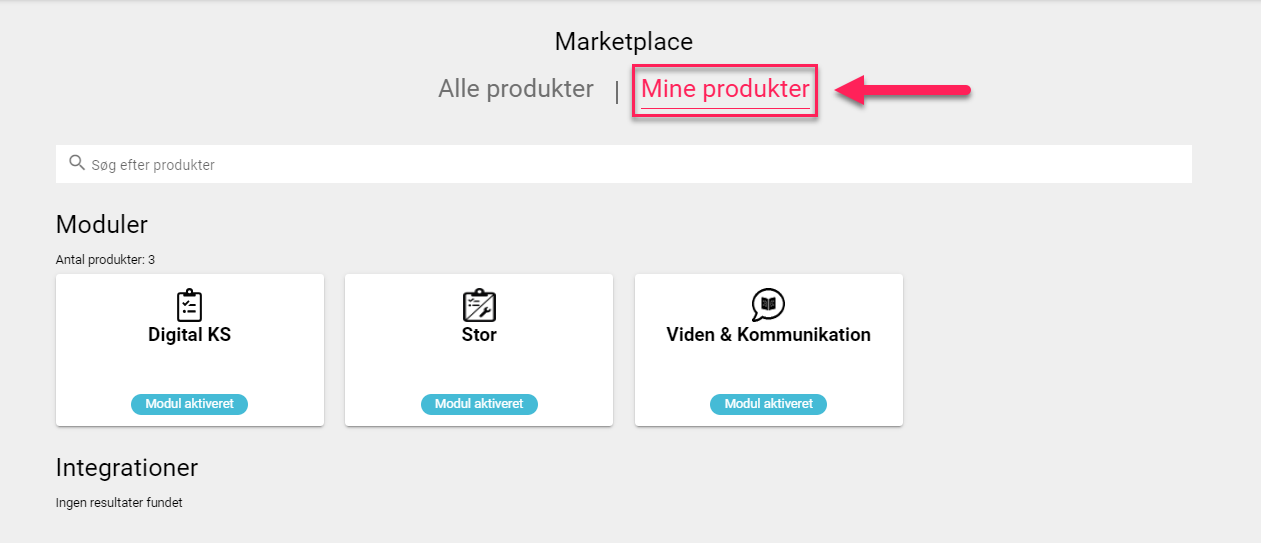Click the Marketplace page title

[x=624, y=42]
